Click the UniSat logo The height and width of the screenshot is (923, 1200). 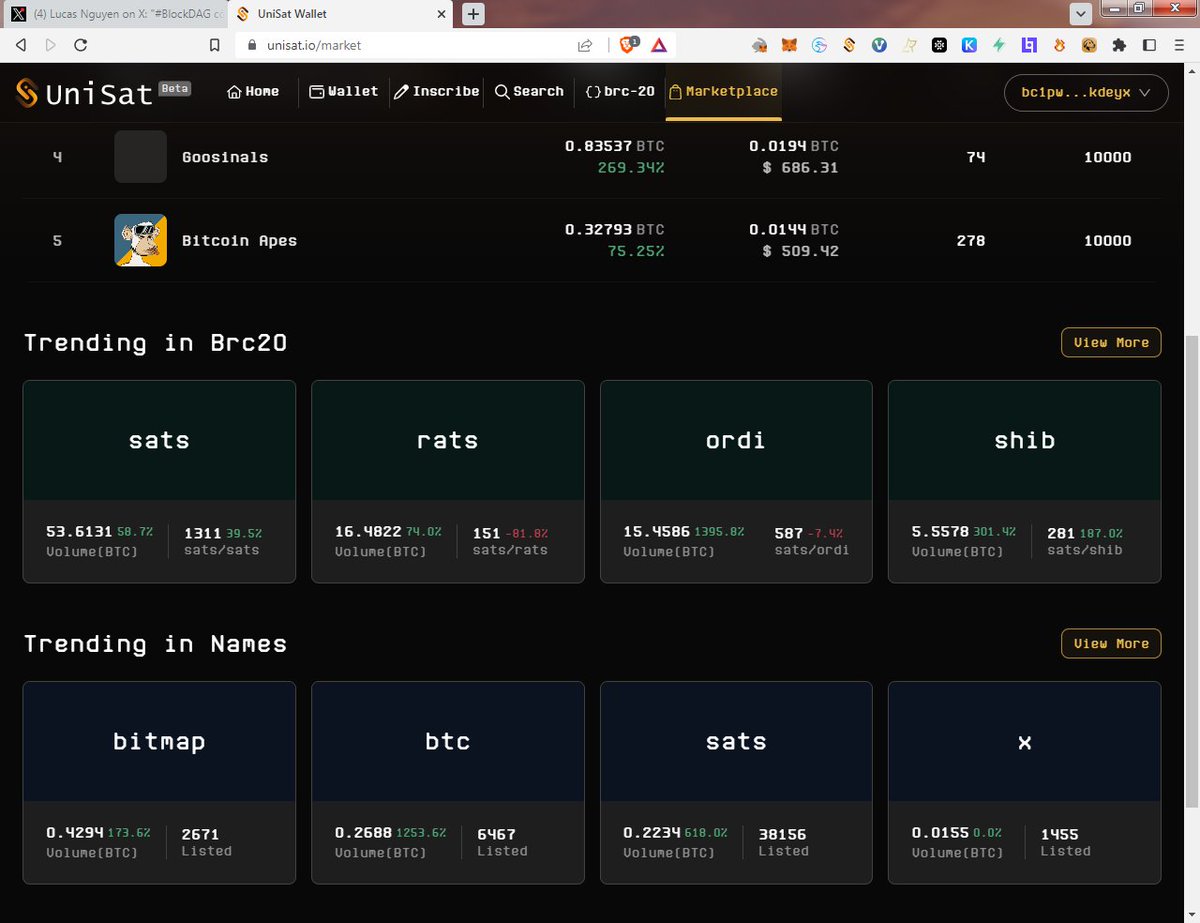pyautogui.click(x=84, y=92)
